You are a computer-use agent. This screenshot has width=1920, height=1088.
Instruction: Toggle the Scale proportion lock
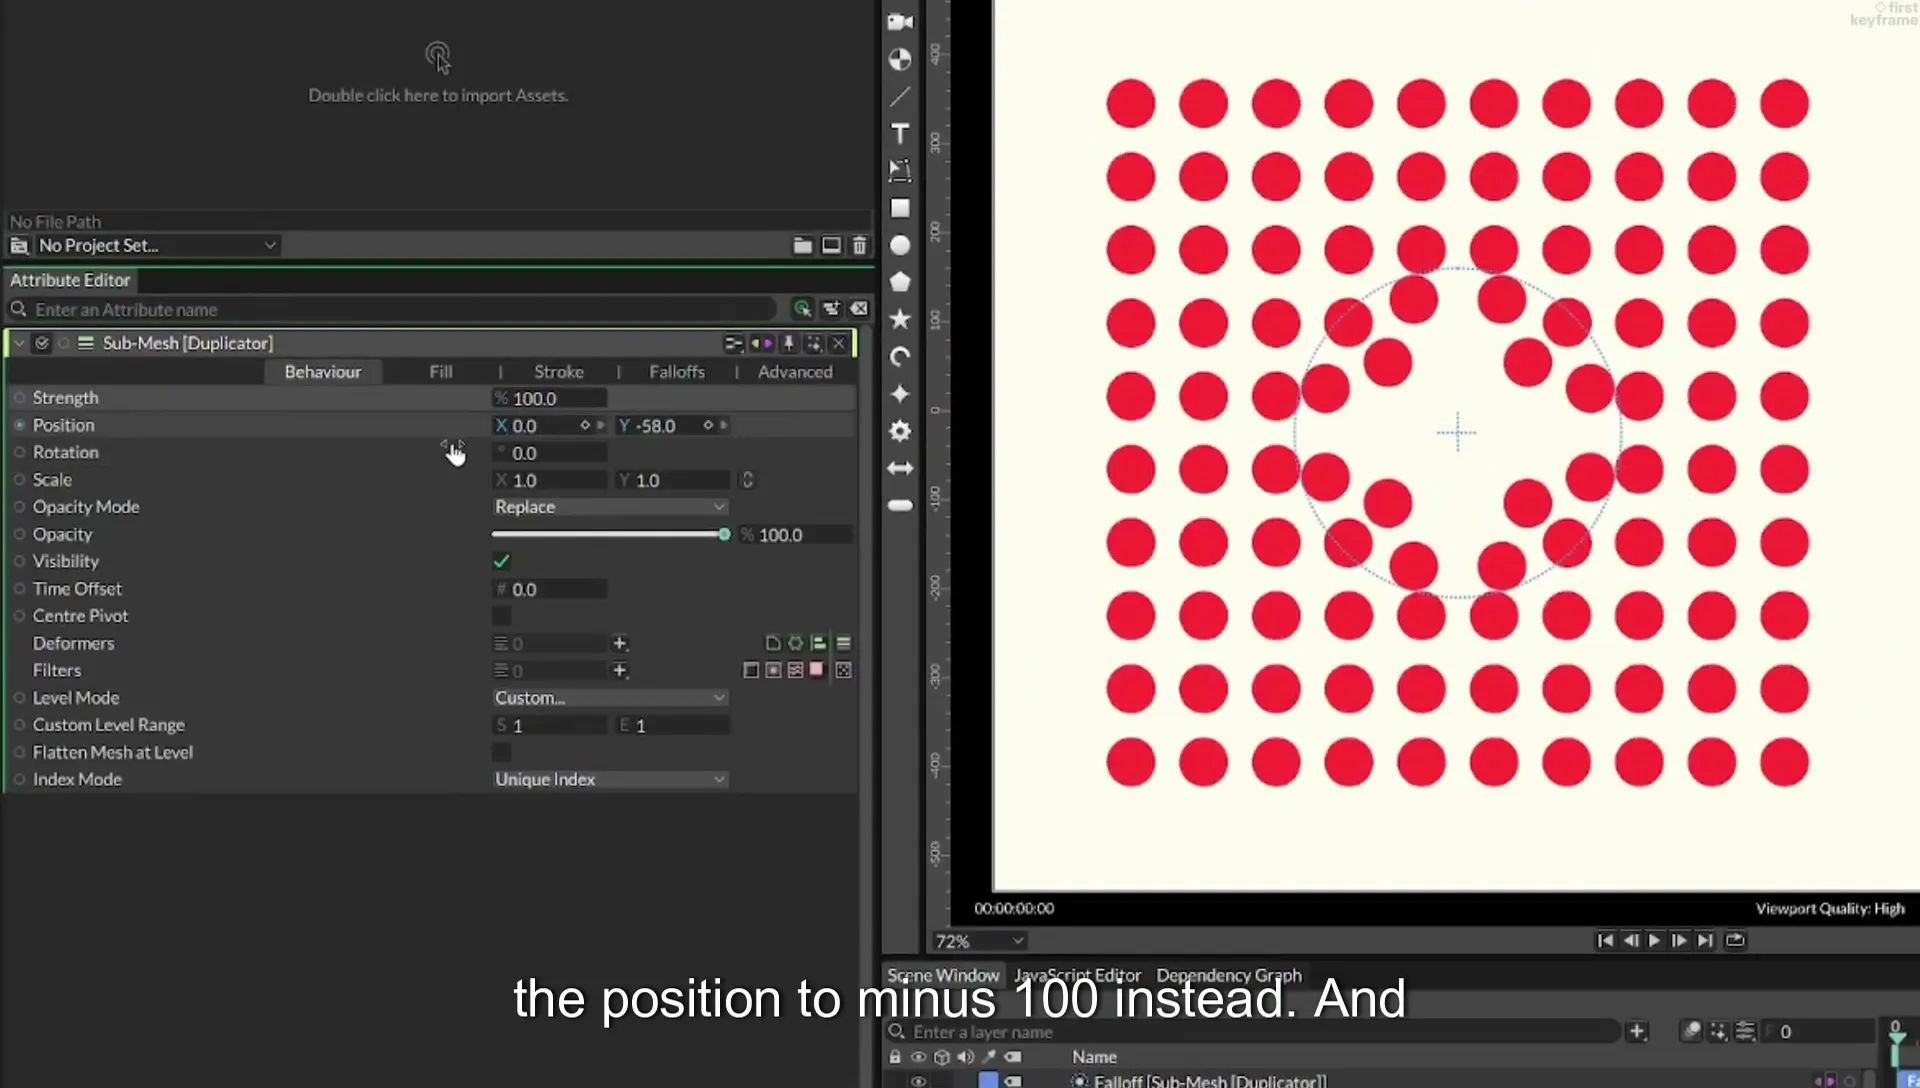(x=747, y=480)
